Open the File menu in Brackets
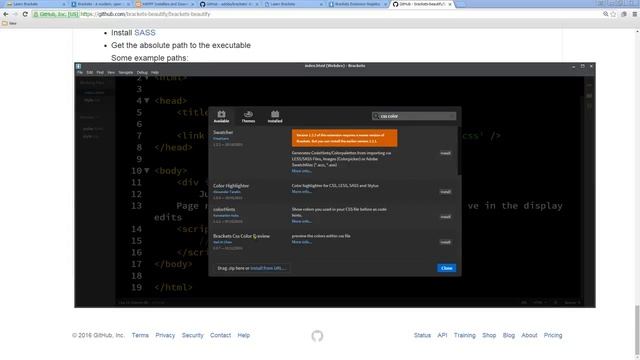This screenshot has height=360, width=640. tap(80, 72)
